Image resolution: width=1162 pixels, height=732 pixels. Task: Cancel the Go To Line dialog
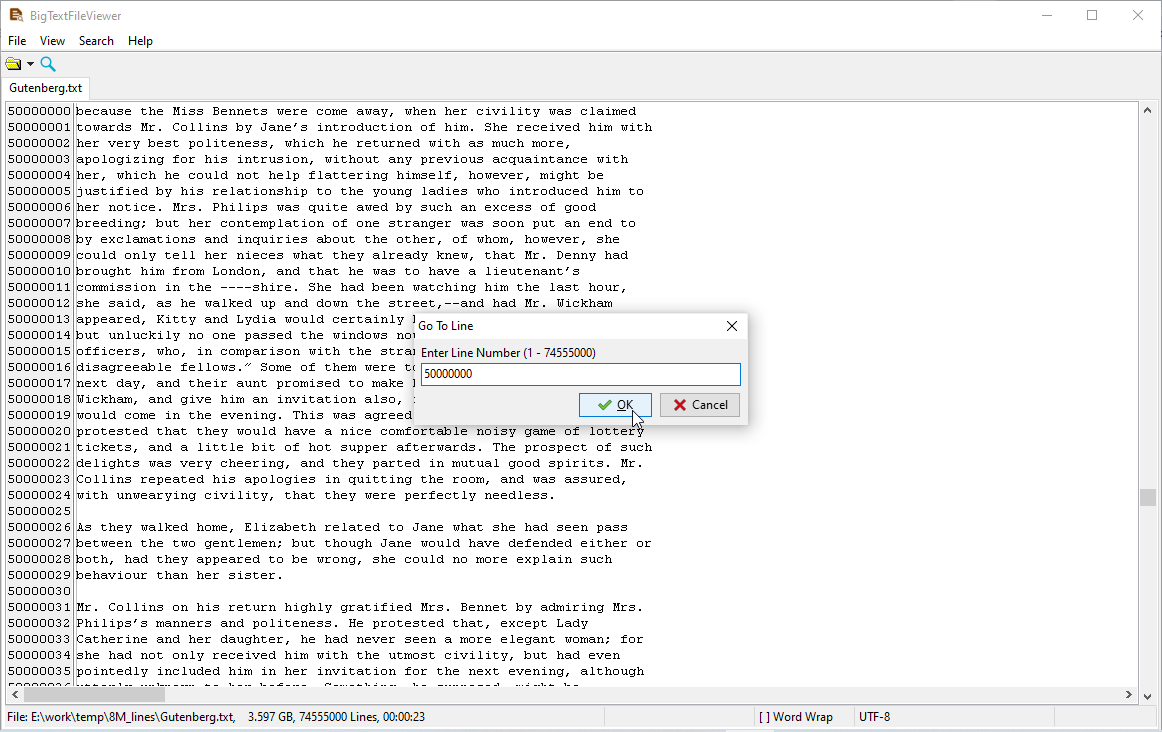click(x=700, y=405)
